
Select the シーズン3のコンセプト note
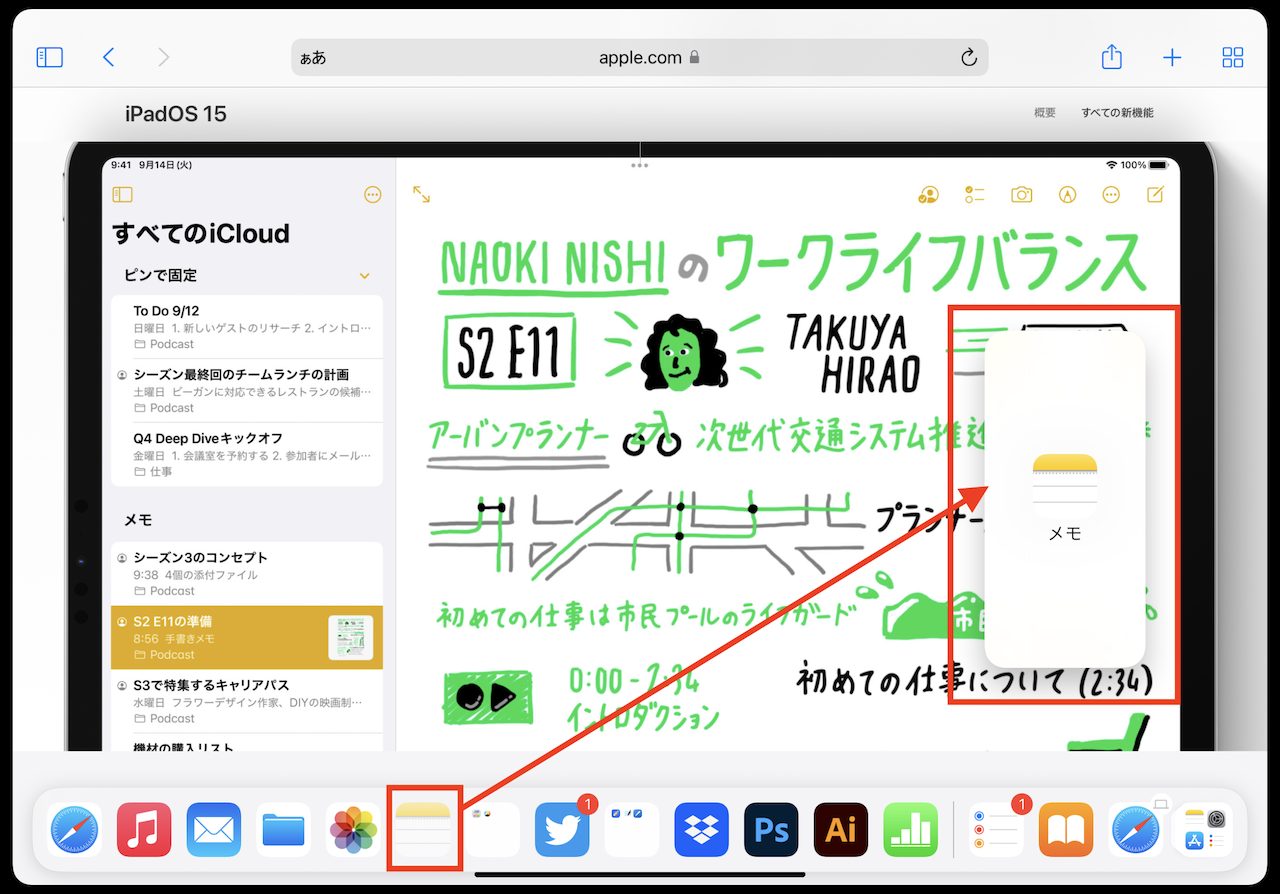[246, 574]
